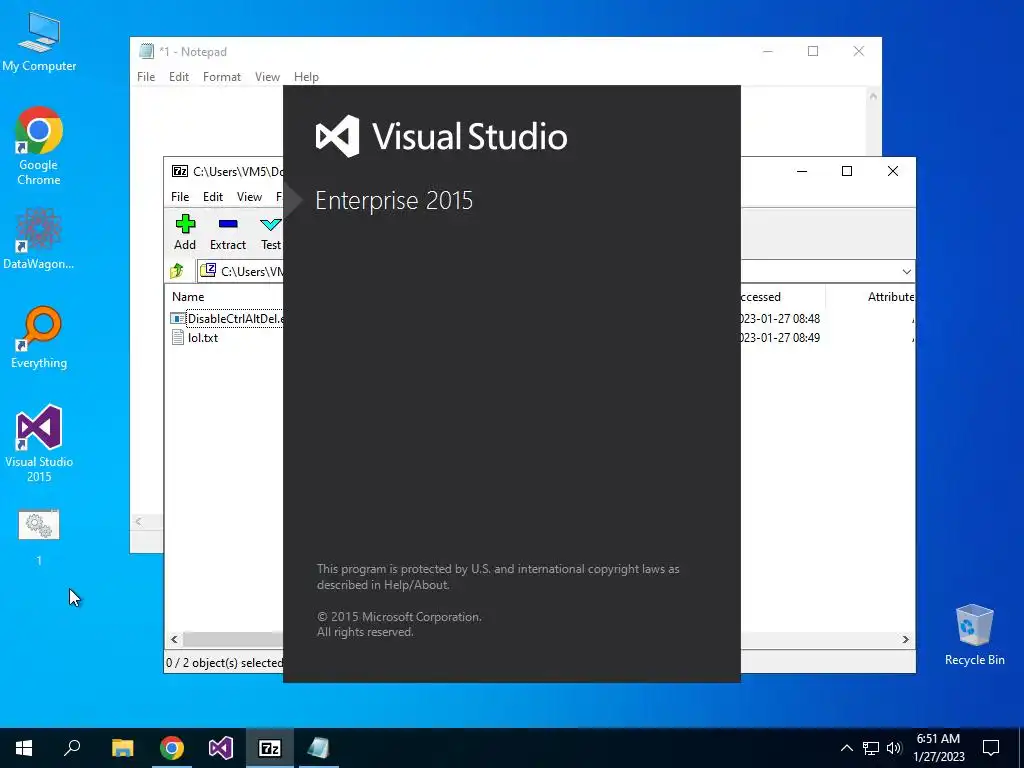The height and width of the screenshot is (768, 1024).
Task: Open the notification center
Action: [991, 748]
